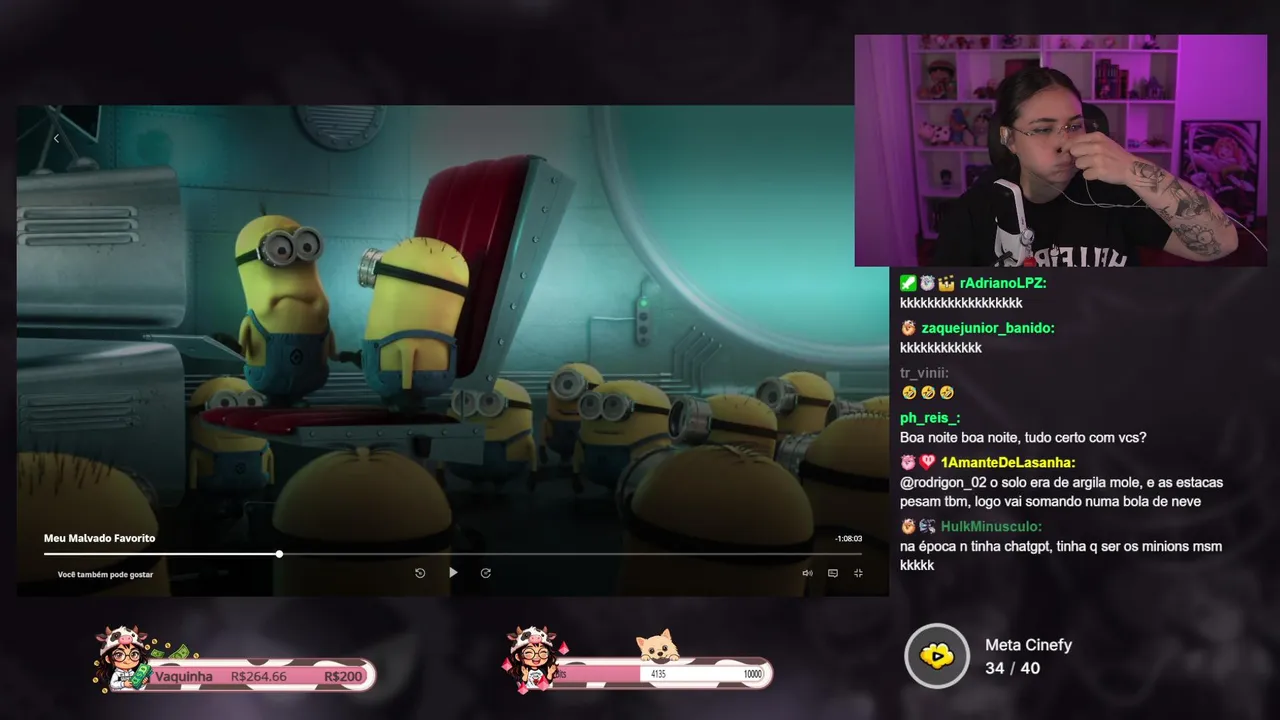Click the @rodrigon_02 mention in chat

(x=943, y=483)
